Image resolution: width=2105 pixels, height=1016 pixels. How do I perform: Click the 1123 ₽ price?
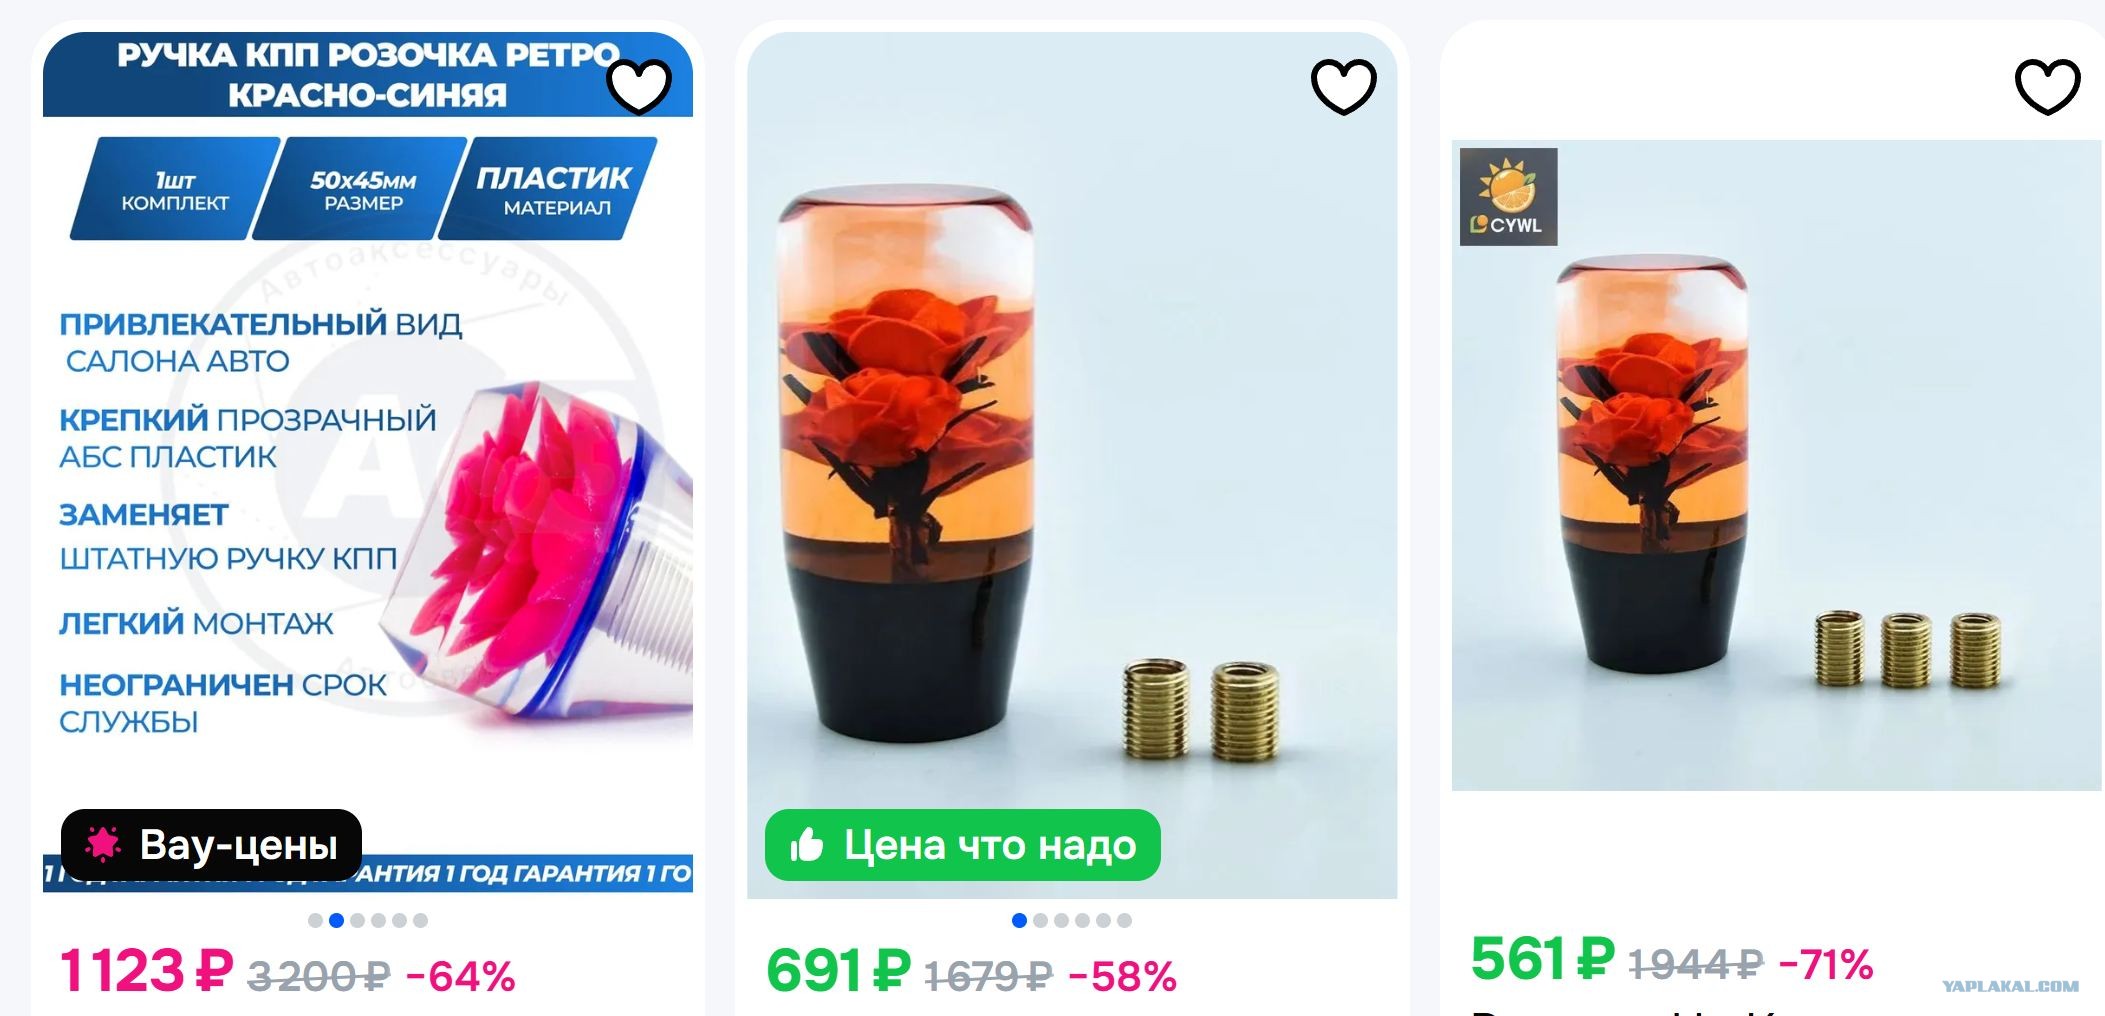[146, 971]
